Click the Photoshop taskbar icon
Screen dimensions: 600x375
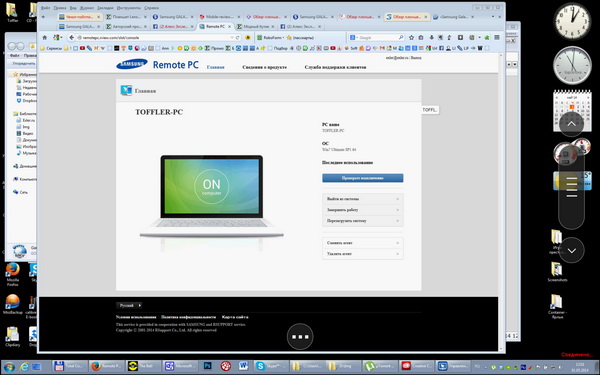pos(208,366)
